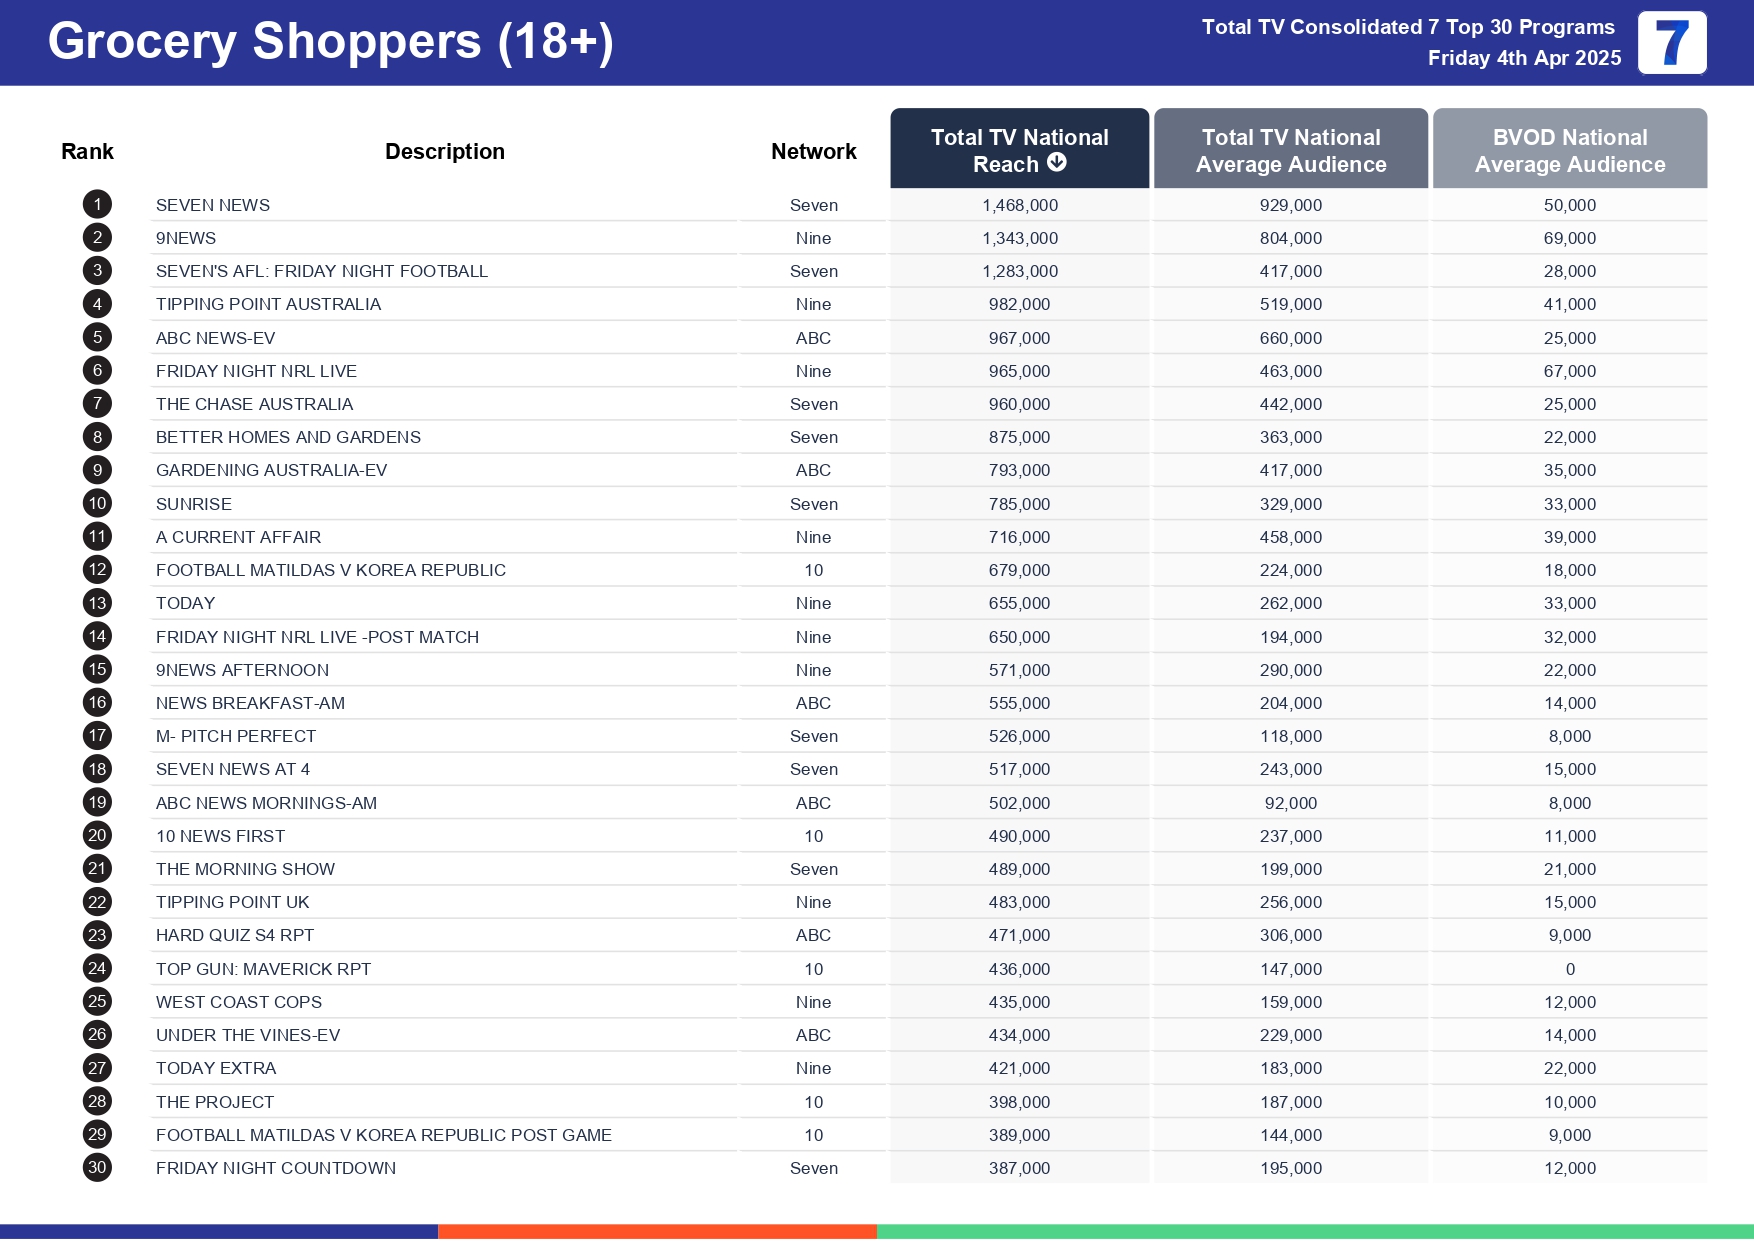Screen dimensions: 1754x1241
Task: Click the Grocery Shoppers (18+) title
Action: (330, 42)
